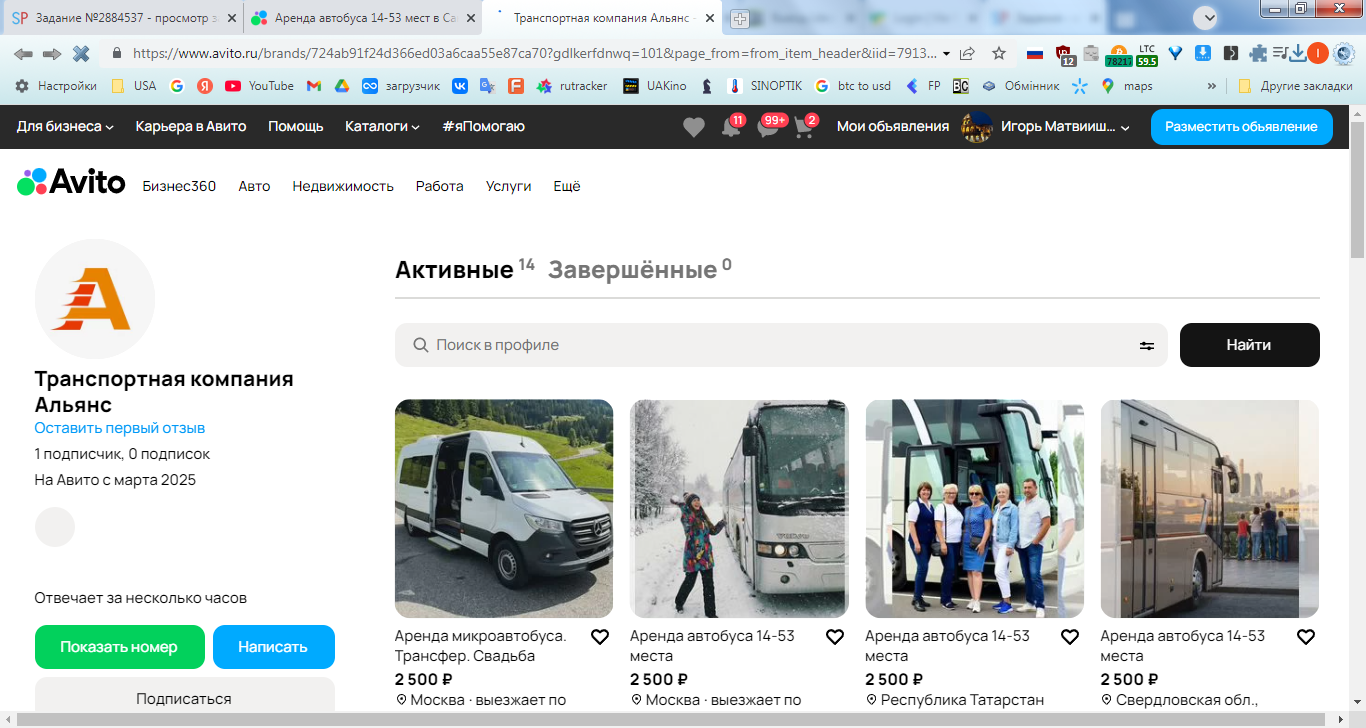Switch to the Аренда автобуса browser tab

[x=364, y=18]
